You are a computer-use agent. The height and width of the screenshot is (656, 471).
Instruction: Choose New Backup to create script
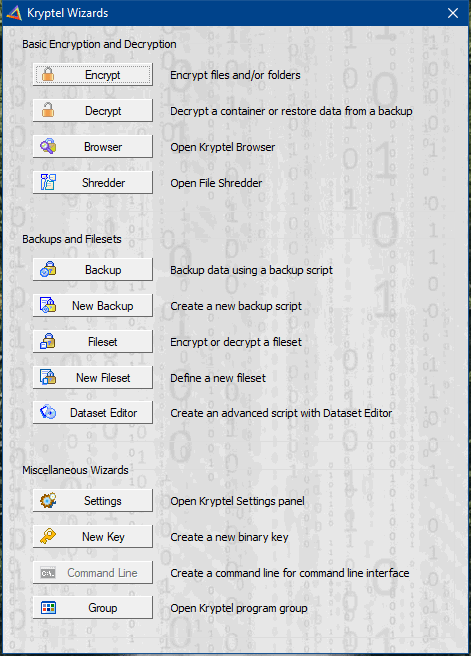pos(93,305)
